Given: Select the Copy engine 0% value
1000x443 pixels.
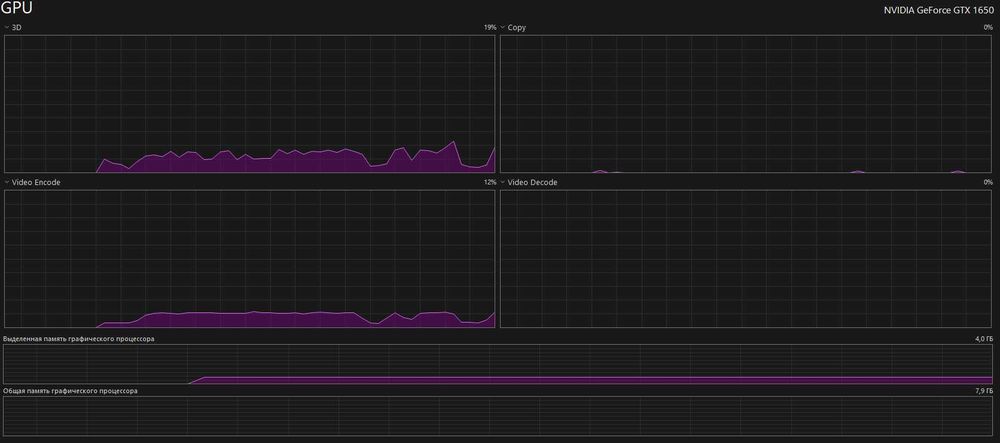Looking at the screenshot, I should coord(988,28).
